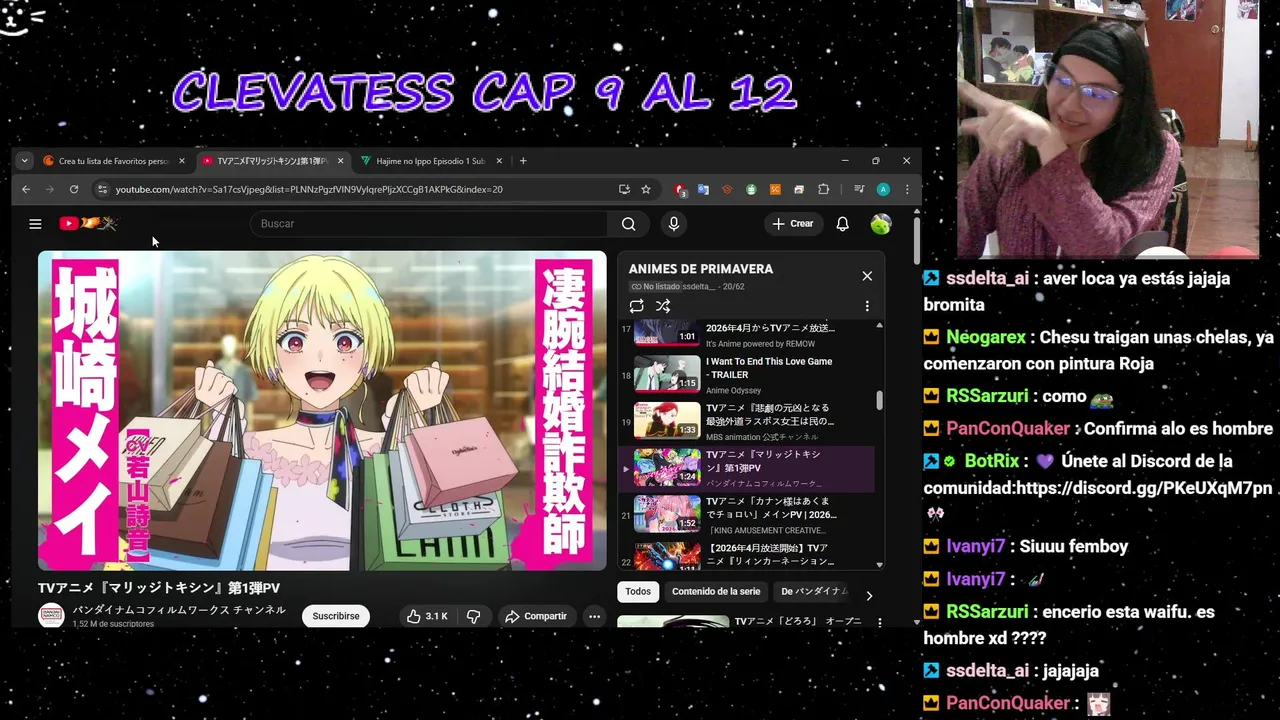
Task: Open the Crear menu
Action: (794, 224)
